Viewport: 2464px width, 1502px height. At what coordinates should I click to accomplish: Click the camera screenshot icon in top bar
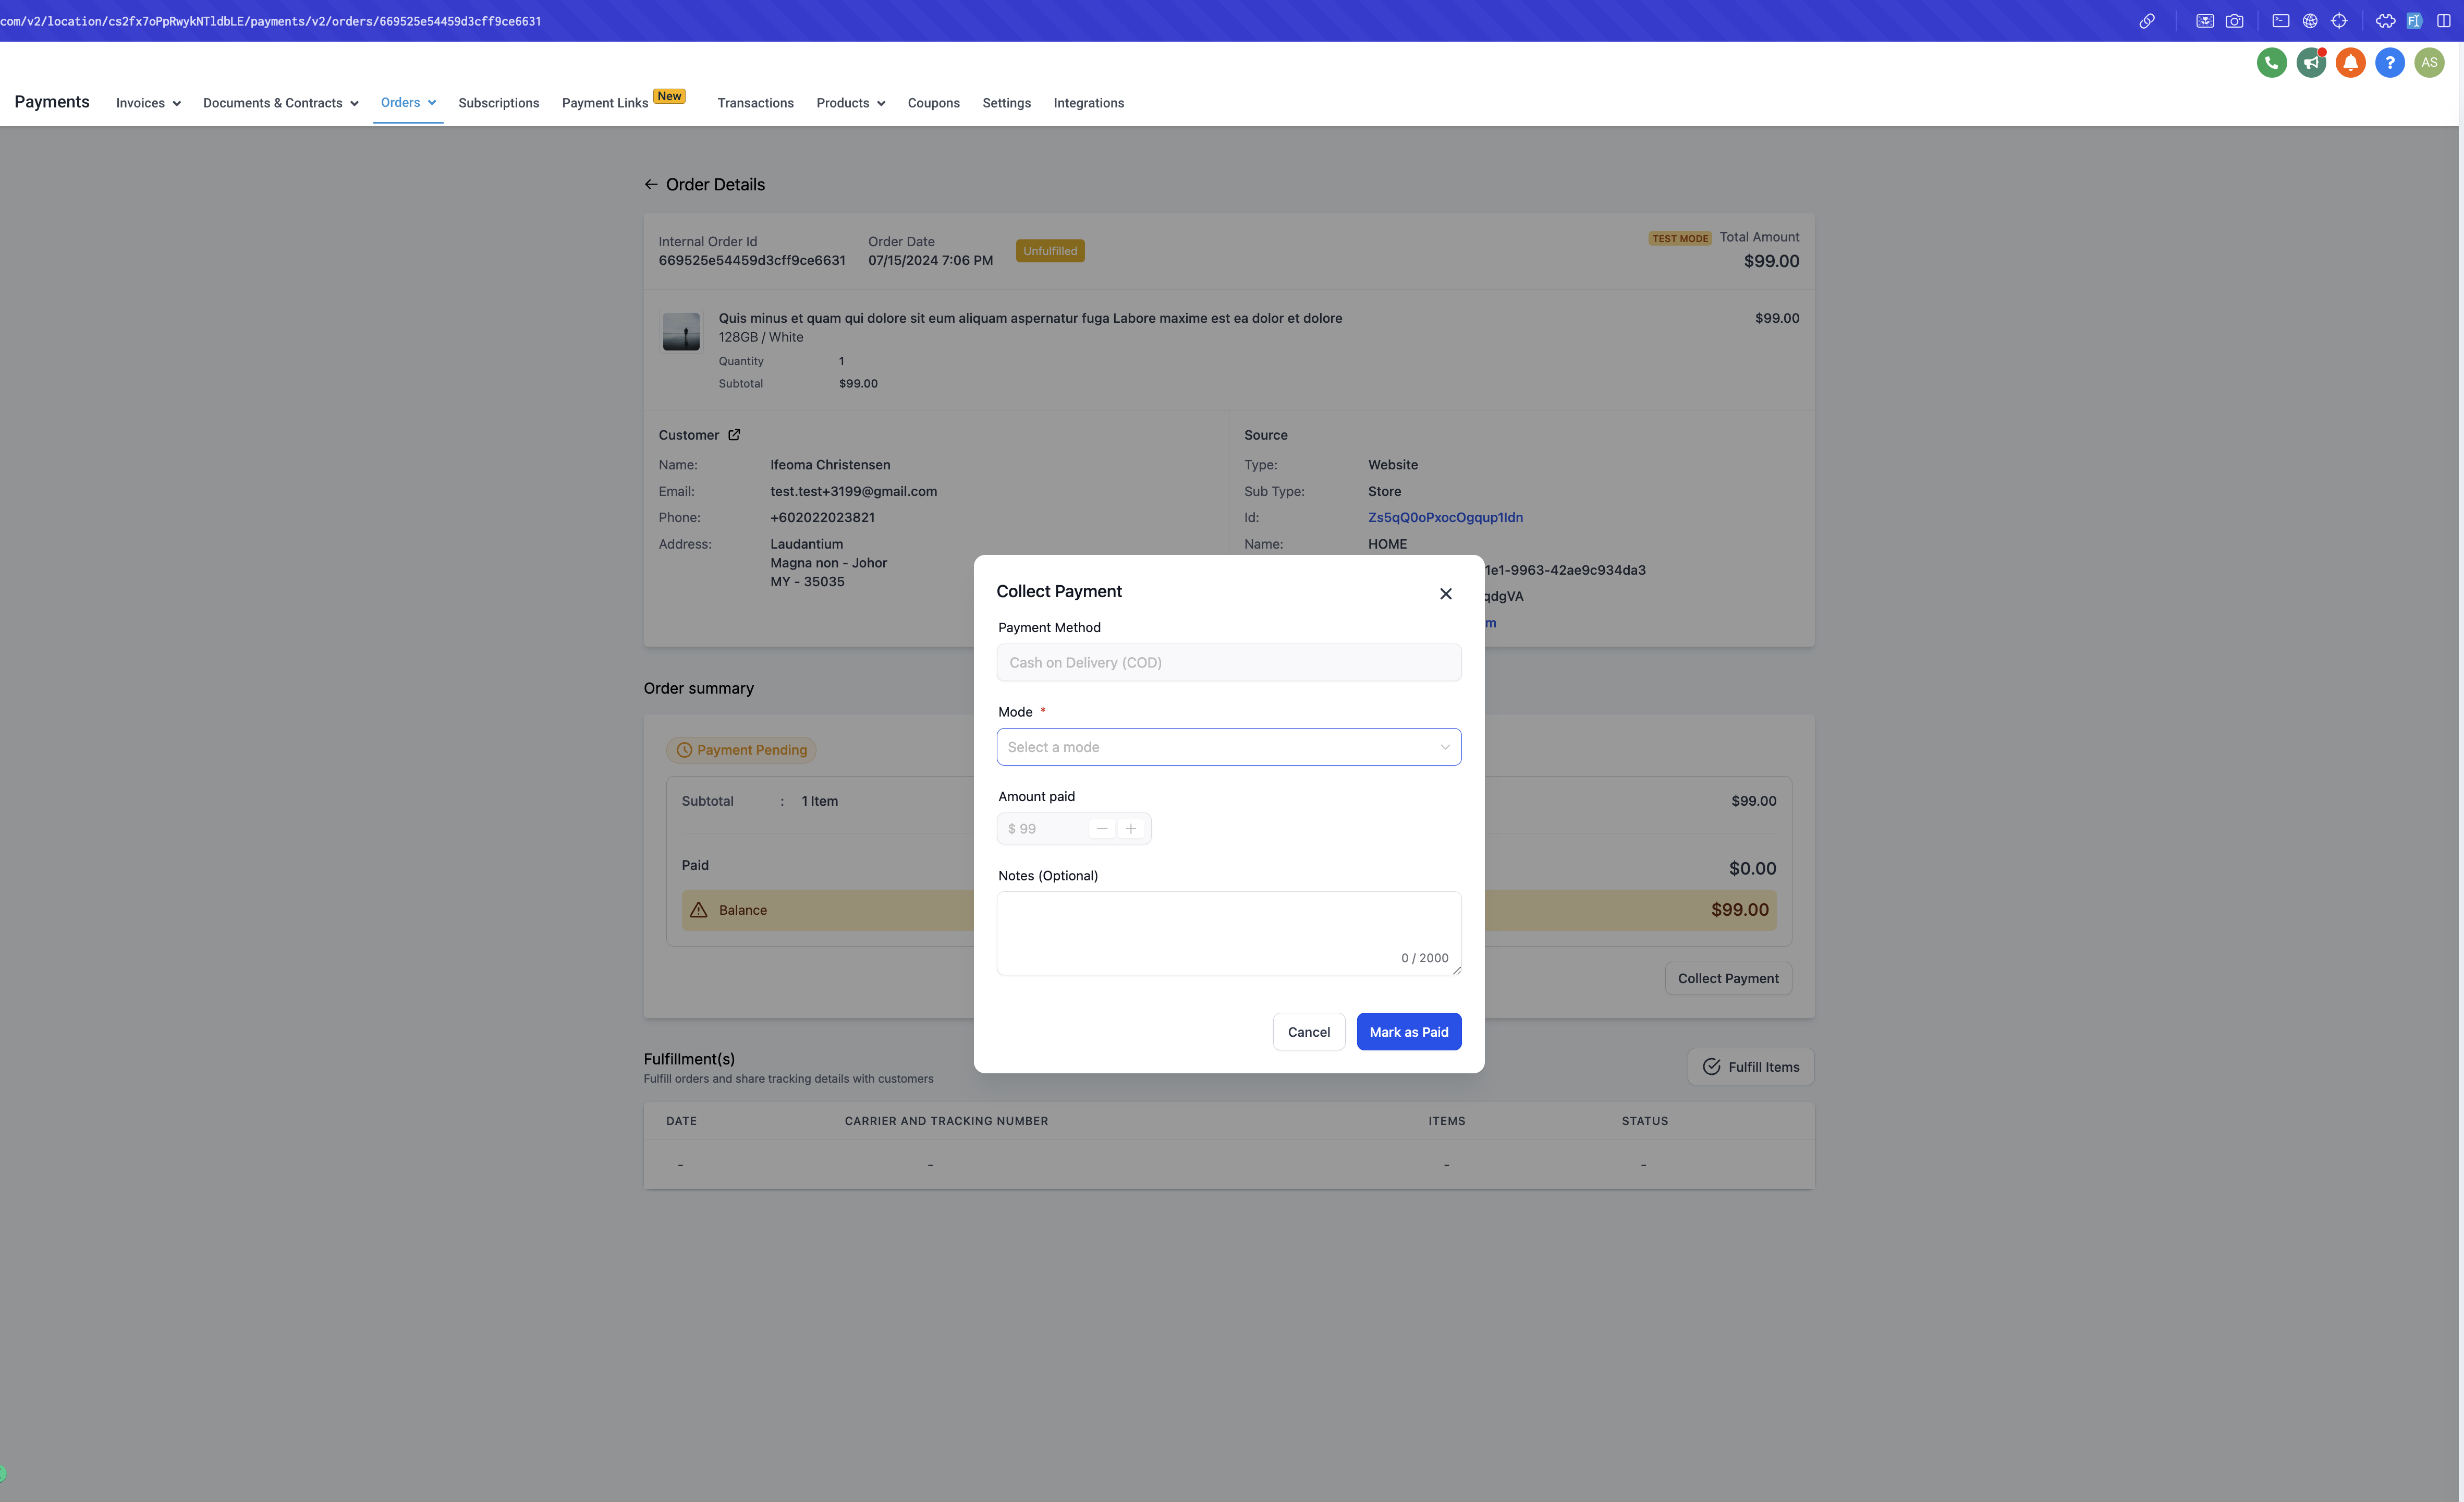click(2234, 21)
